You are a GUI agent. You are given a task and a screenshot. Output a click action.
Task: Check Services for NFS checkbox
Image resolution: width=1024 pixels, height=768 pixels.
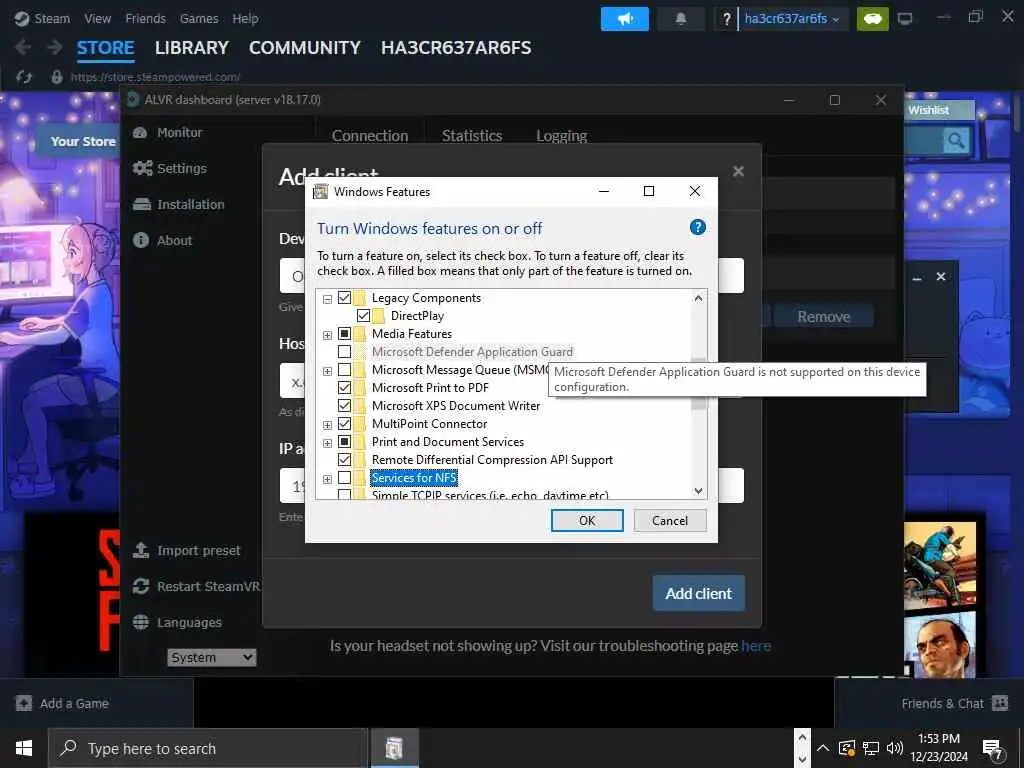click(x=344, y=478)
